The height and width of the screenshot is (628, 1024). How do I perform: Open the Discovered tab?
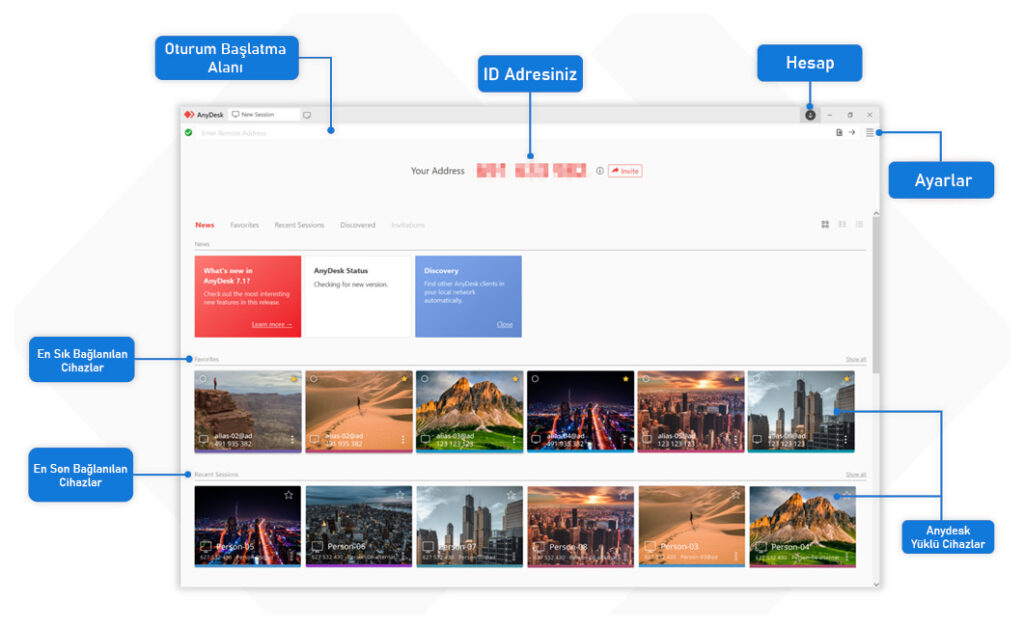357,225
